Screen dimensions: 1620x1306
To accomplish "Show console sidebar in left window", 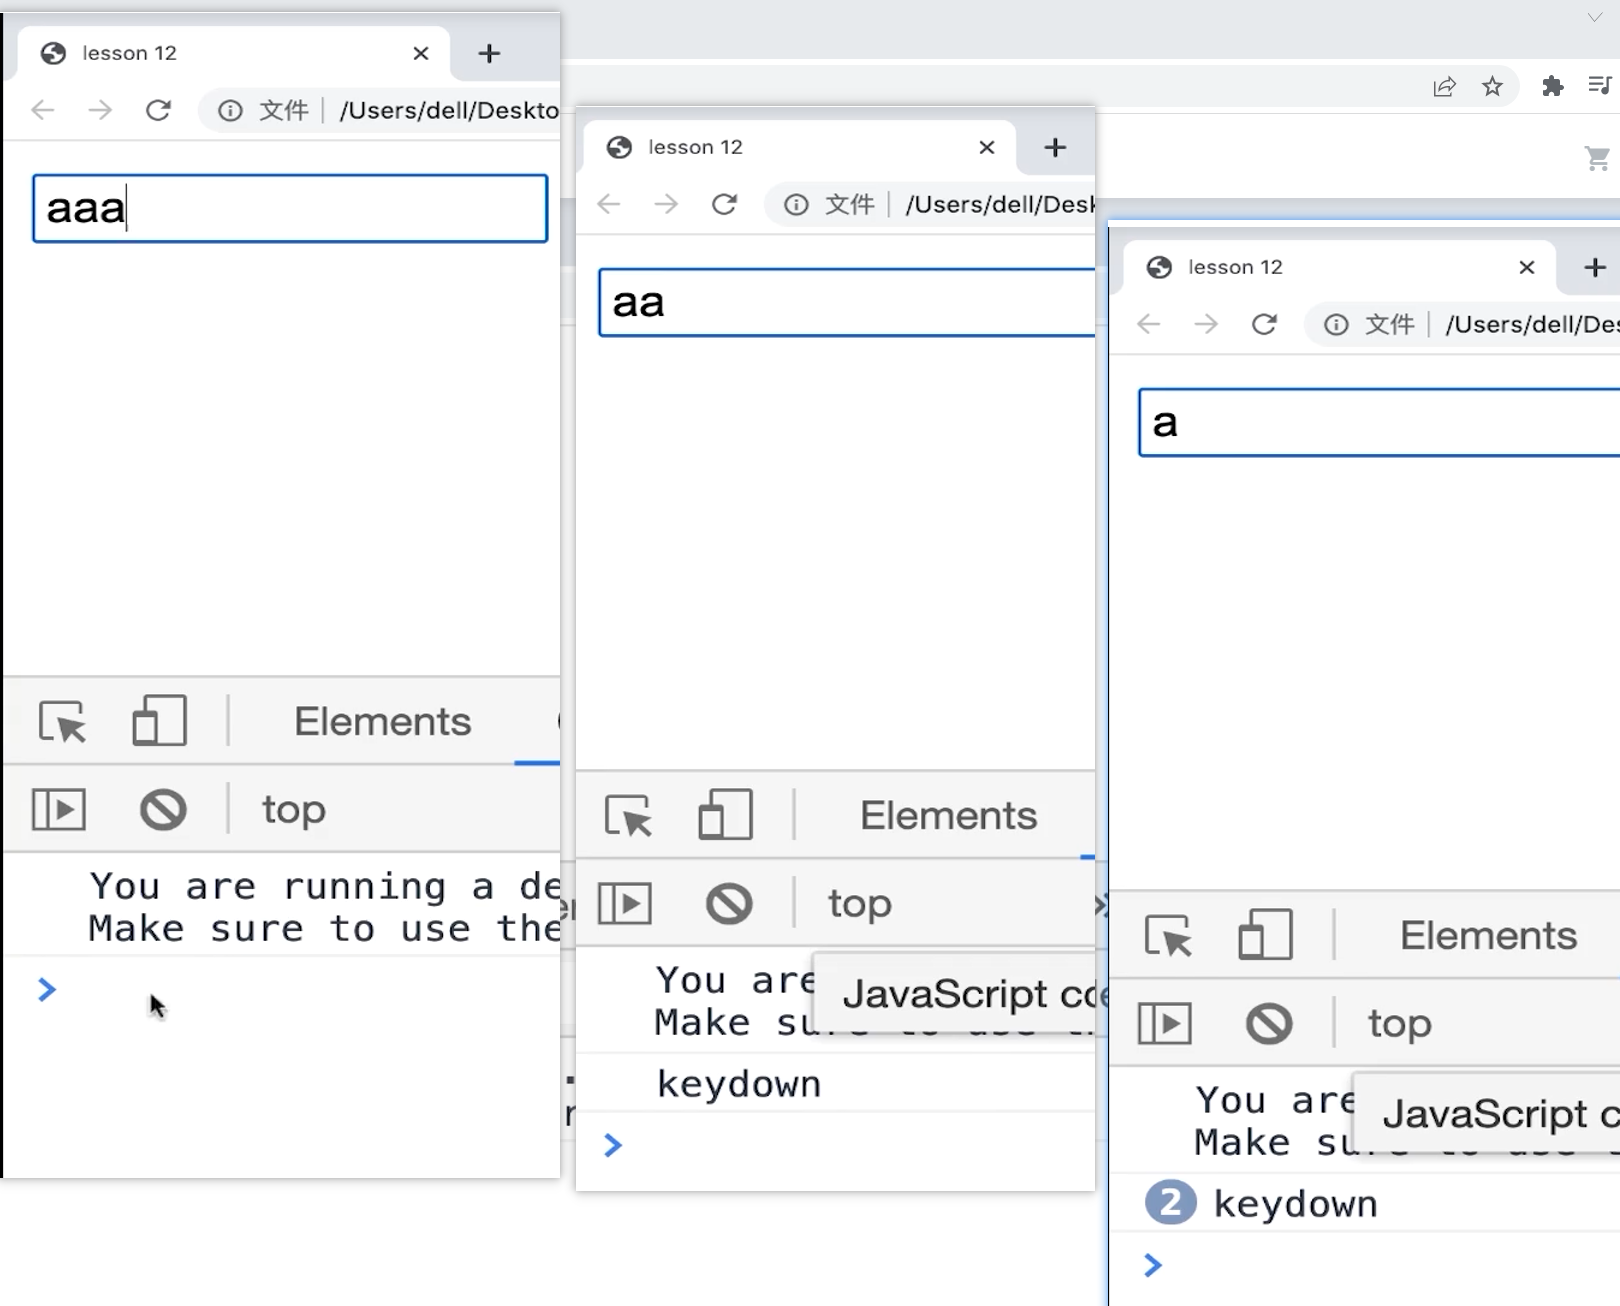I will [x=59, y=809].
